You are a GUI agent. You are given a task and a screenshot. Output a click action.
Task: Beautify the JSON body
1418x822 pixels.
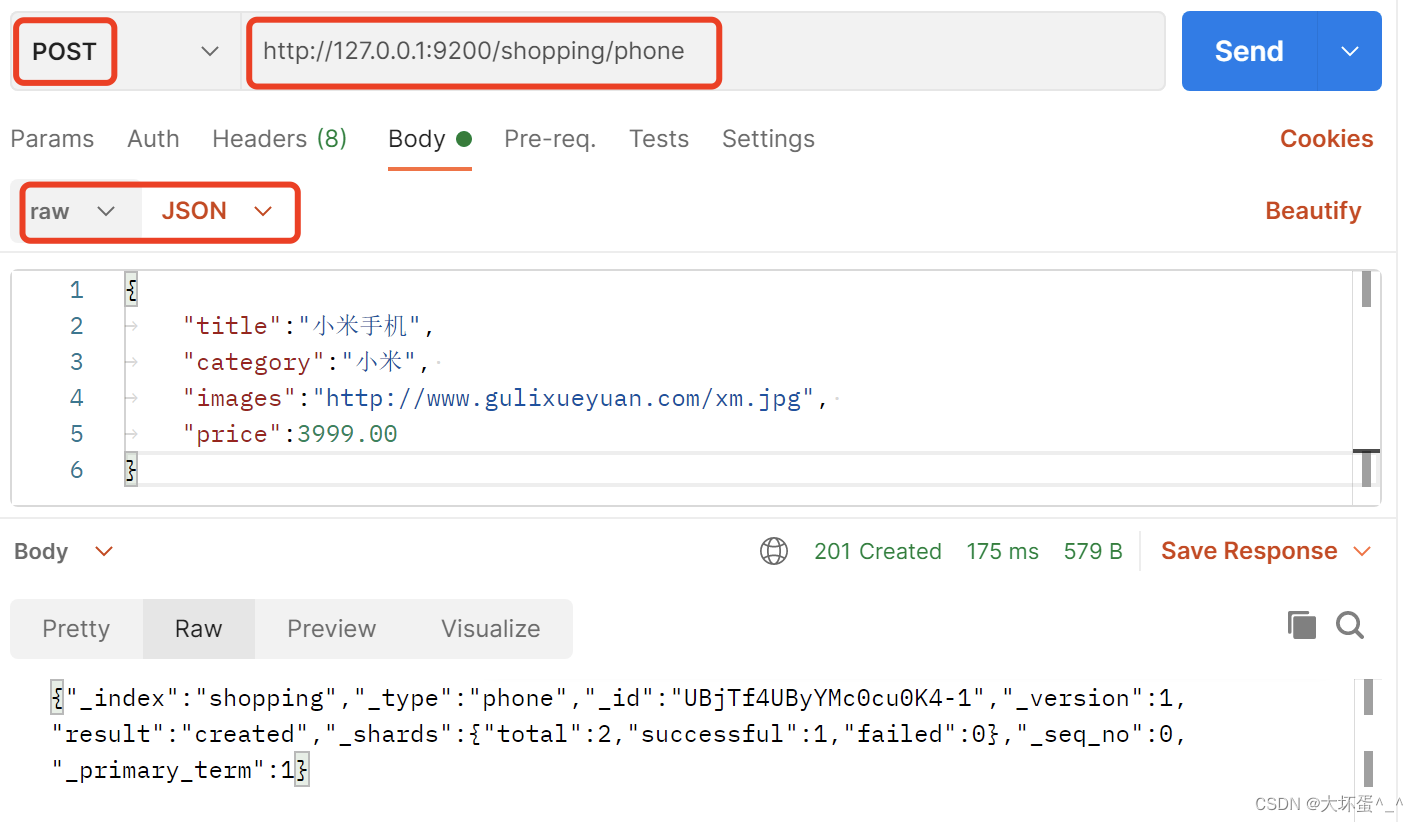tap(1313, 211)
